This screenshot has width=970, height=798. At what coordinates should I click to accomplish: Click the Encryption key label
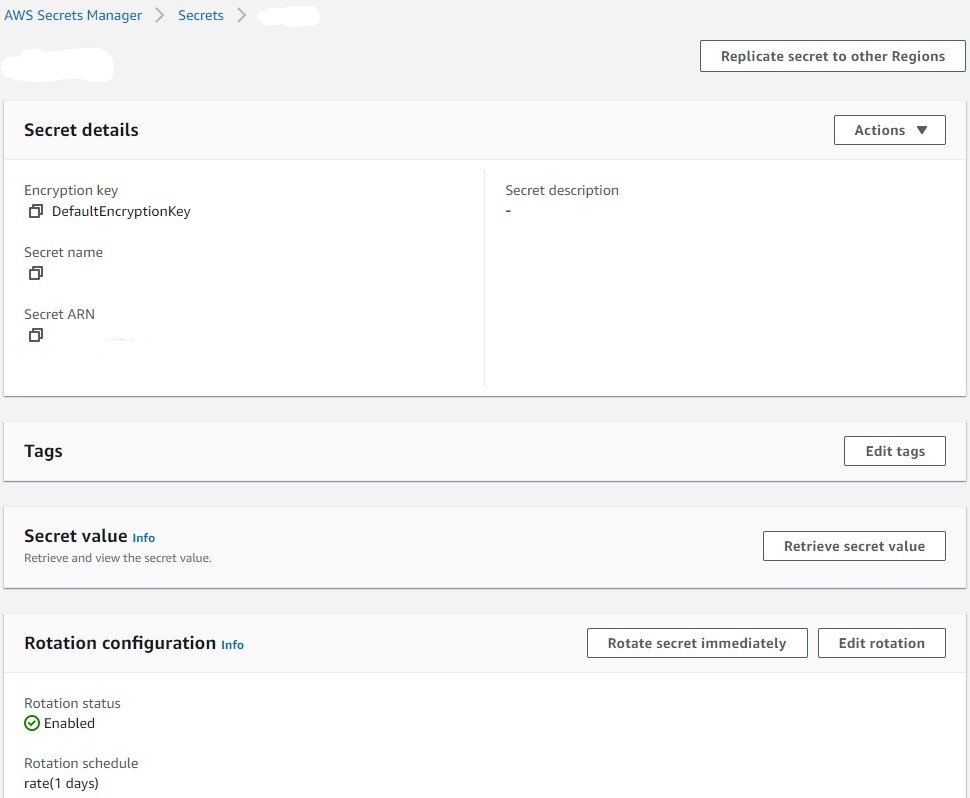(x=71, y=191)
